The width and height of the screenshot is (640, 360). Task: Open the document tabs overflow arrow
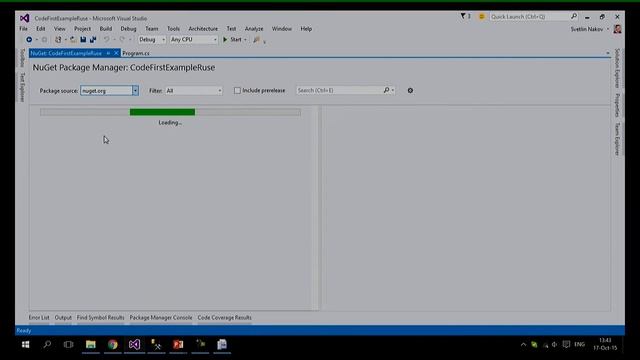[x=607, y=53]
